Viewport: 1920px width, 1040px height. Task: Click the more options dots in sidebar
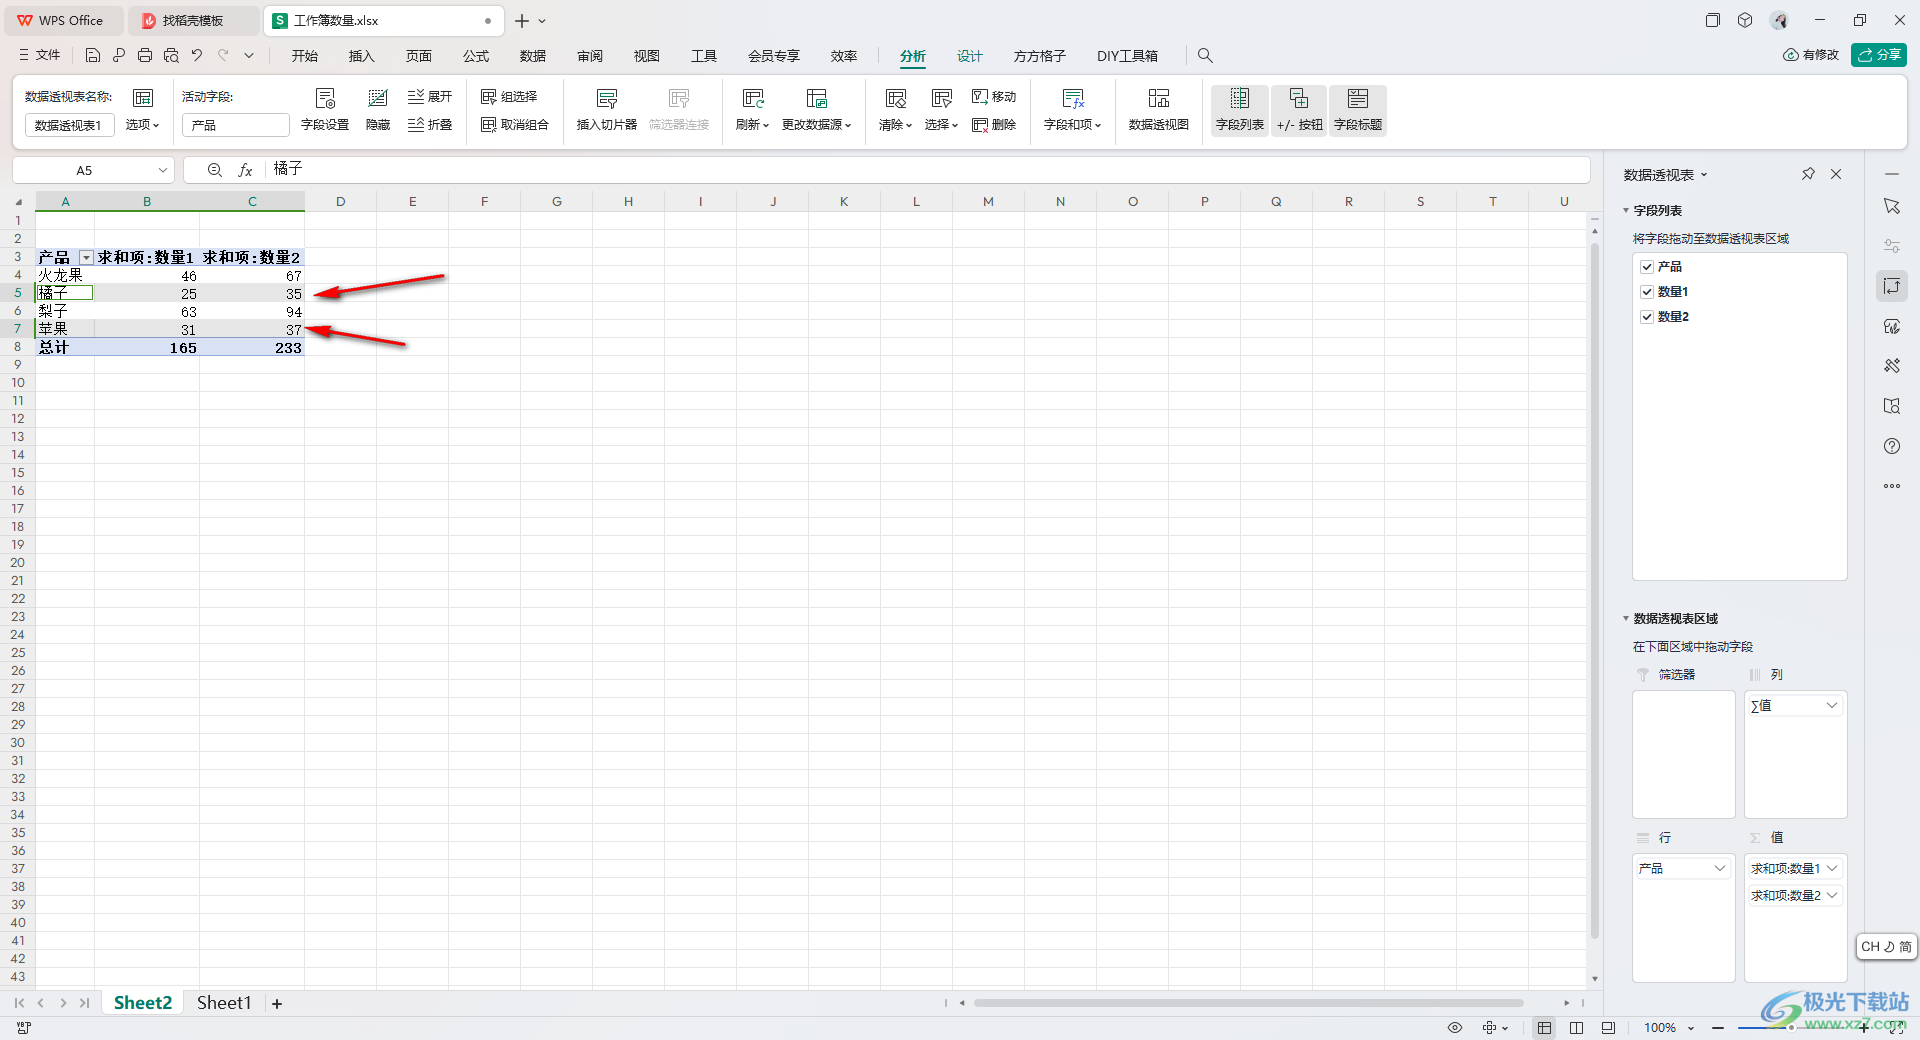1892,486
